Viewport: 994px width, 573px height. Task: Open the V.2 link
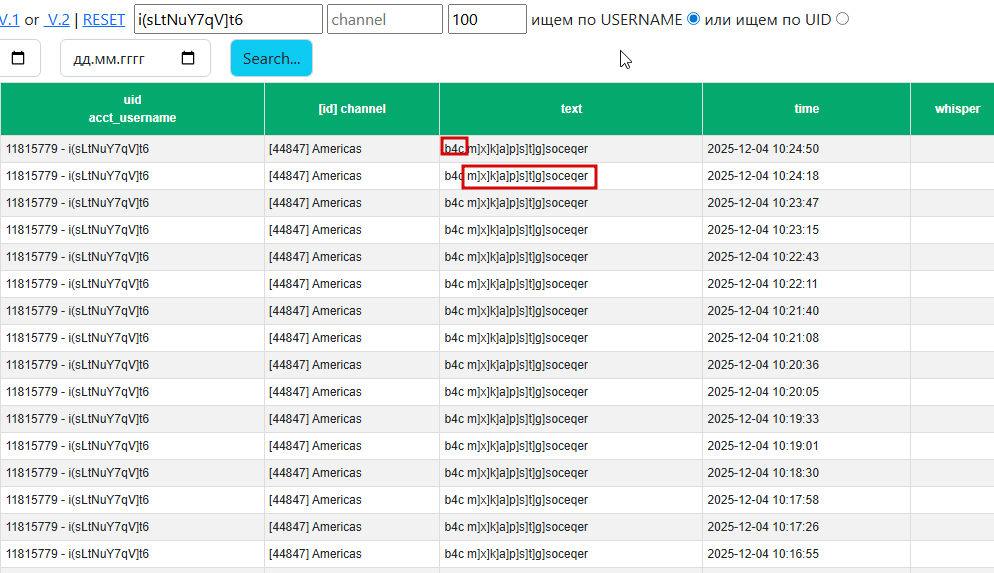pos(57,20)
